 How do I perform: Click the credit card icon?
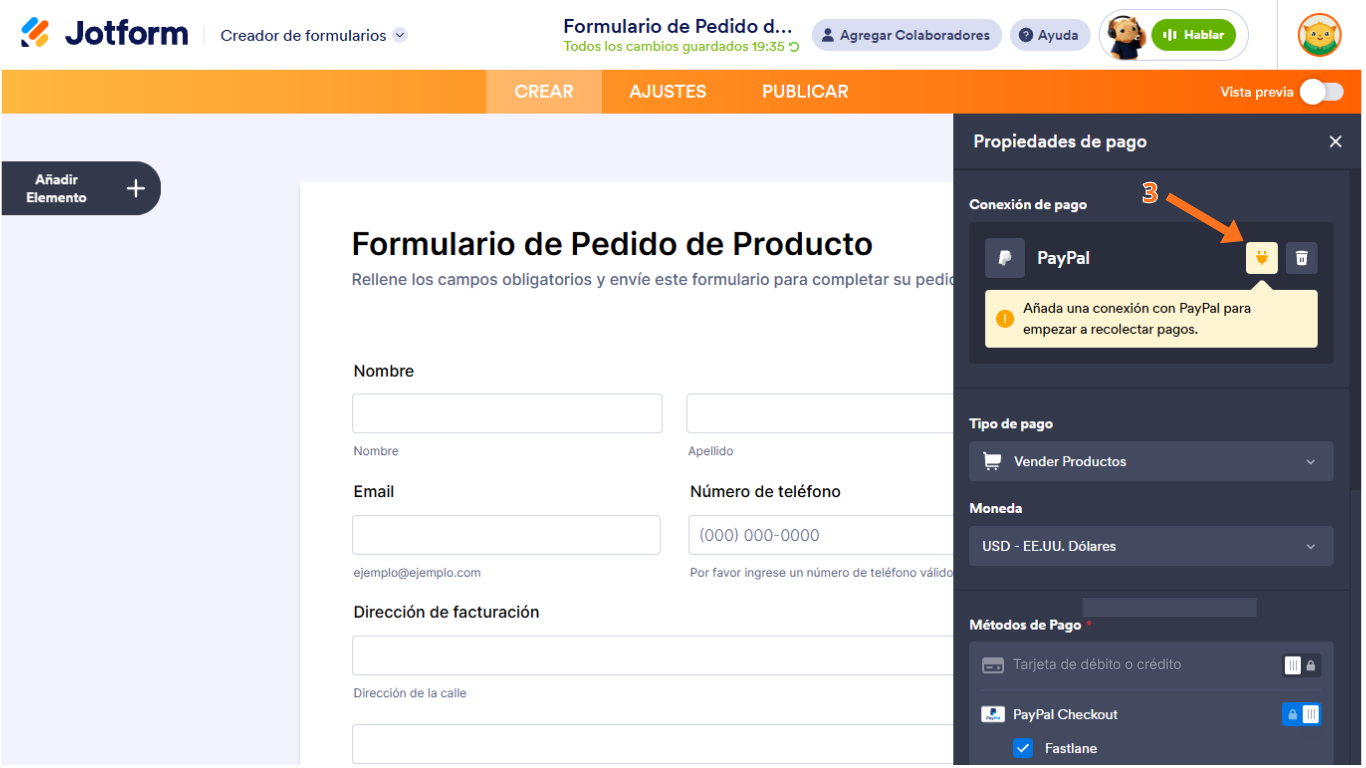tap(993, 665)
